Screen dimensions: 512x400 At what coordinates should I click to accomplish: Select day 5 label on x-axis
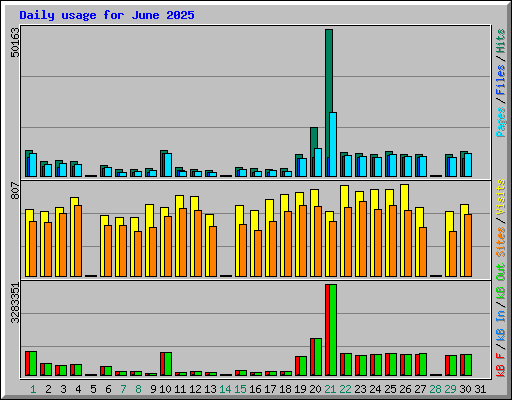[x=93, y=389]
